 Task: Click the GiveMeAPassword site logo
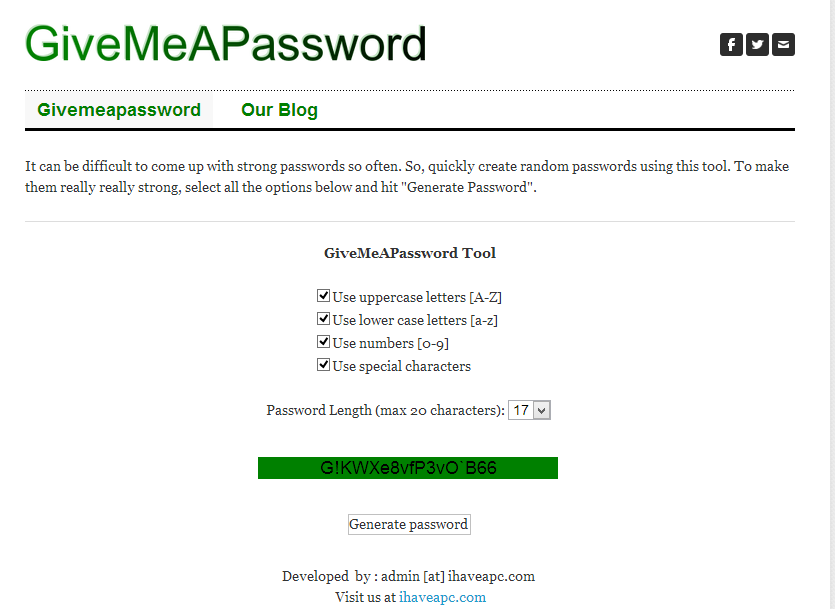(226, 44)
